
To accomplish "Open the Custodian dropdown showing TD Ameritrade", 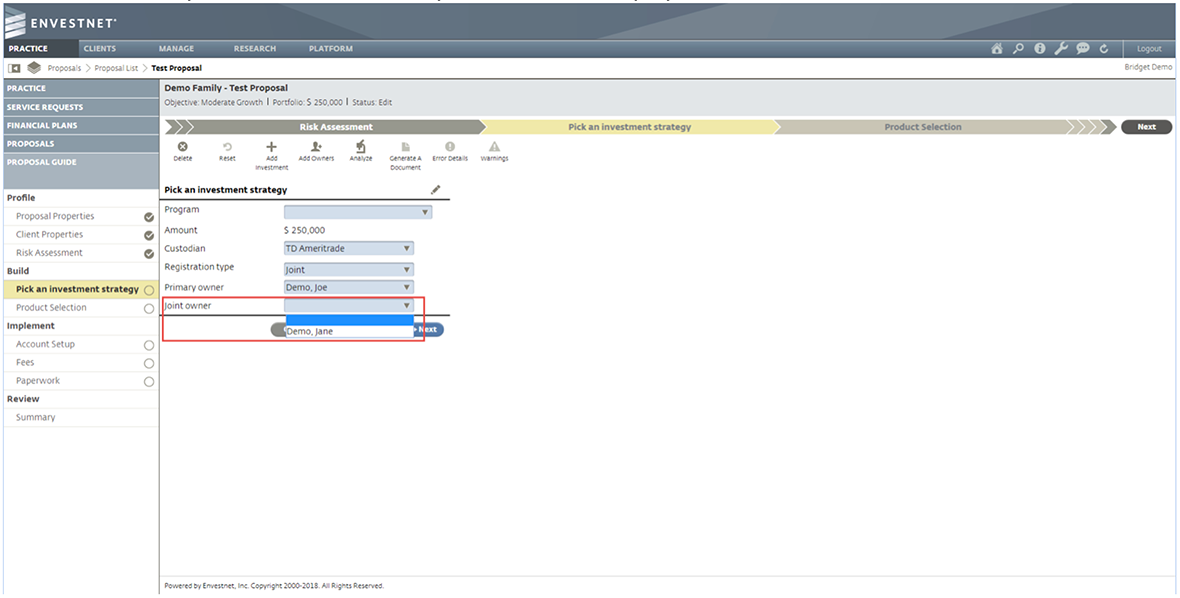I will (349, 248).
